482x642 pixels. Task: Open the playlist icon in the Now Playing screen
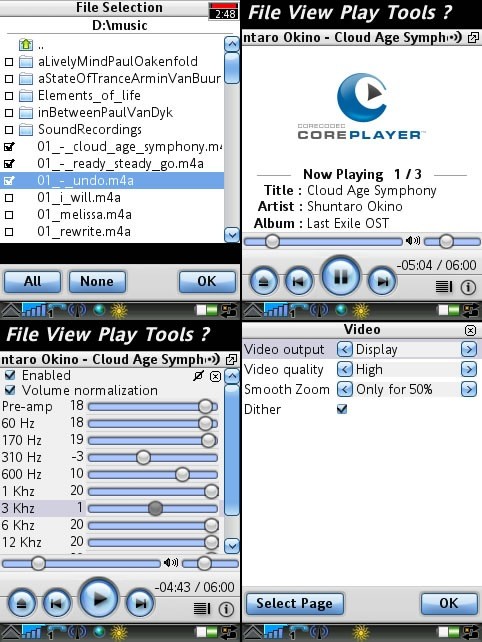[444, 287]
